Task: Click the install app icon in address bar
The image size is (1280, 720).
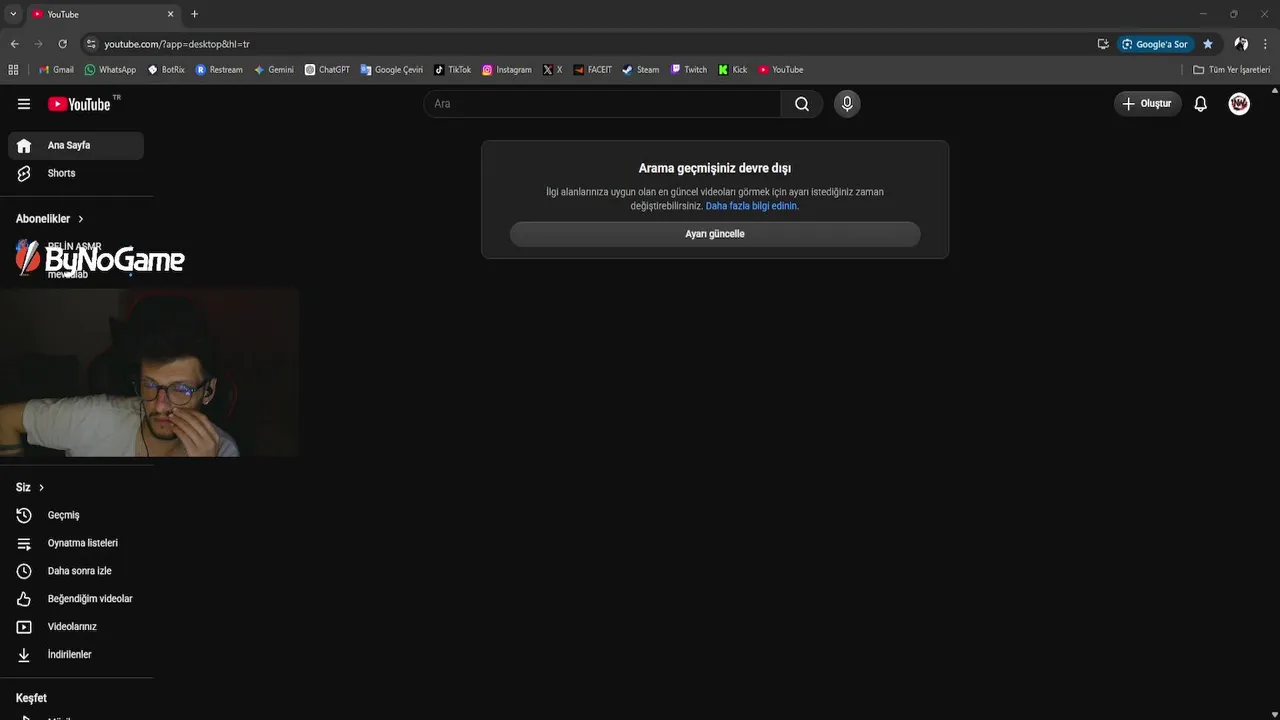Action: click(1103, 44)
